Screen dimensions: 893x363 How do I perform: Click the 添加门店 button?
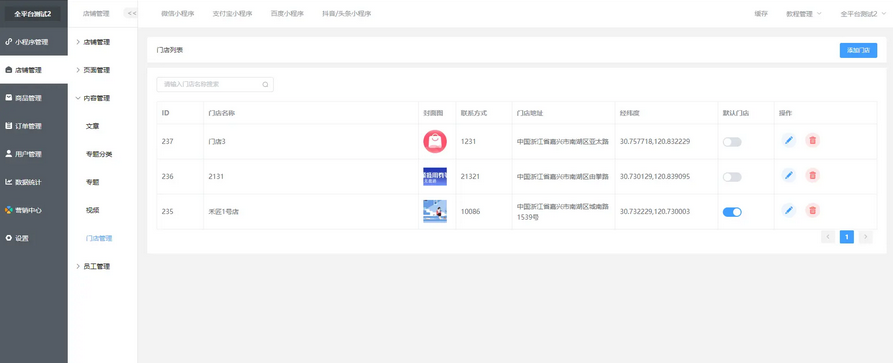coord(858,50)
